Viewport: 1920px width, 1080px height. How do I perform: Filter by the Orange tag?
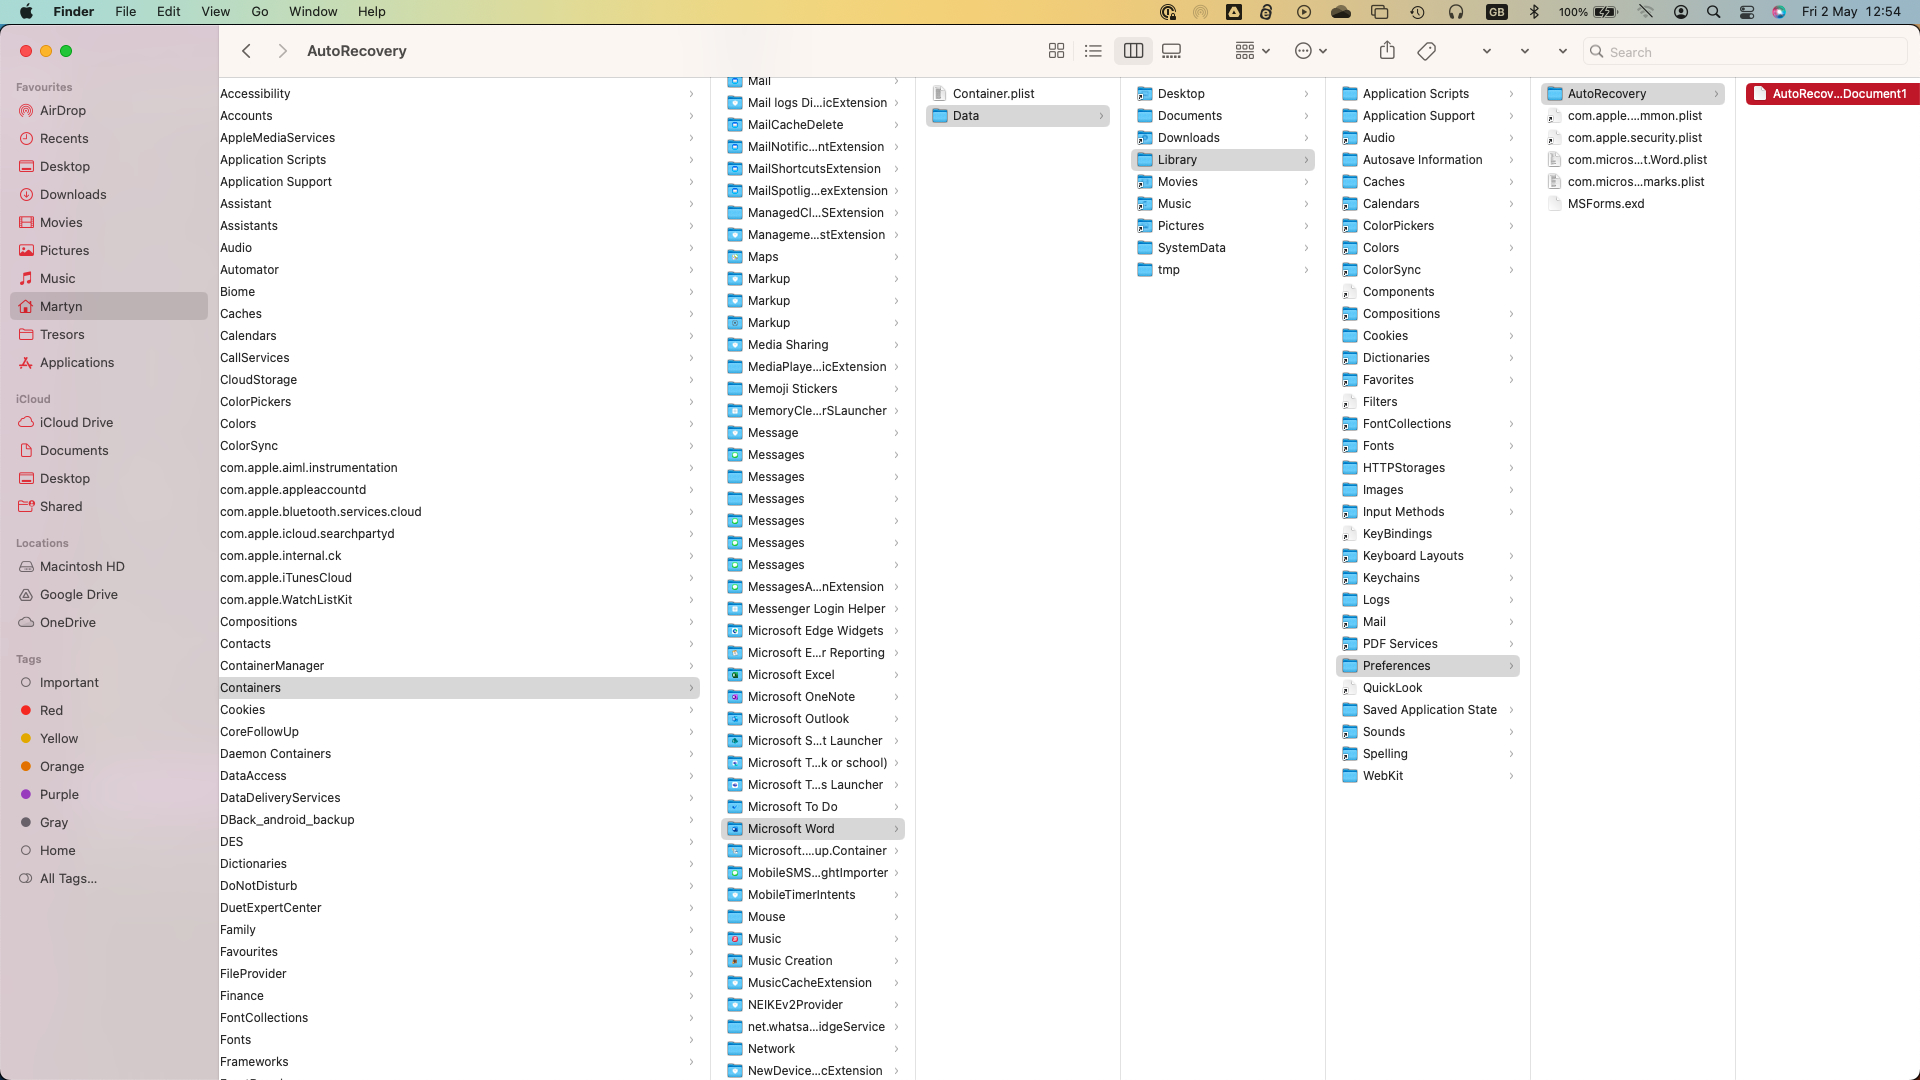pyautogui.click(x=61, y=767)
